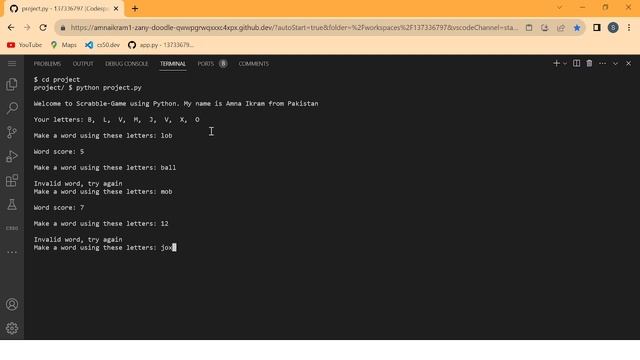Go forward in browser history
The width and height of the screenshot is (640, 360).
pyautogui.click(x=27, y=28)
